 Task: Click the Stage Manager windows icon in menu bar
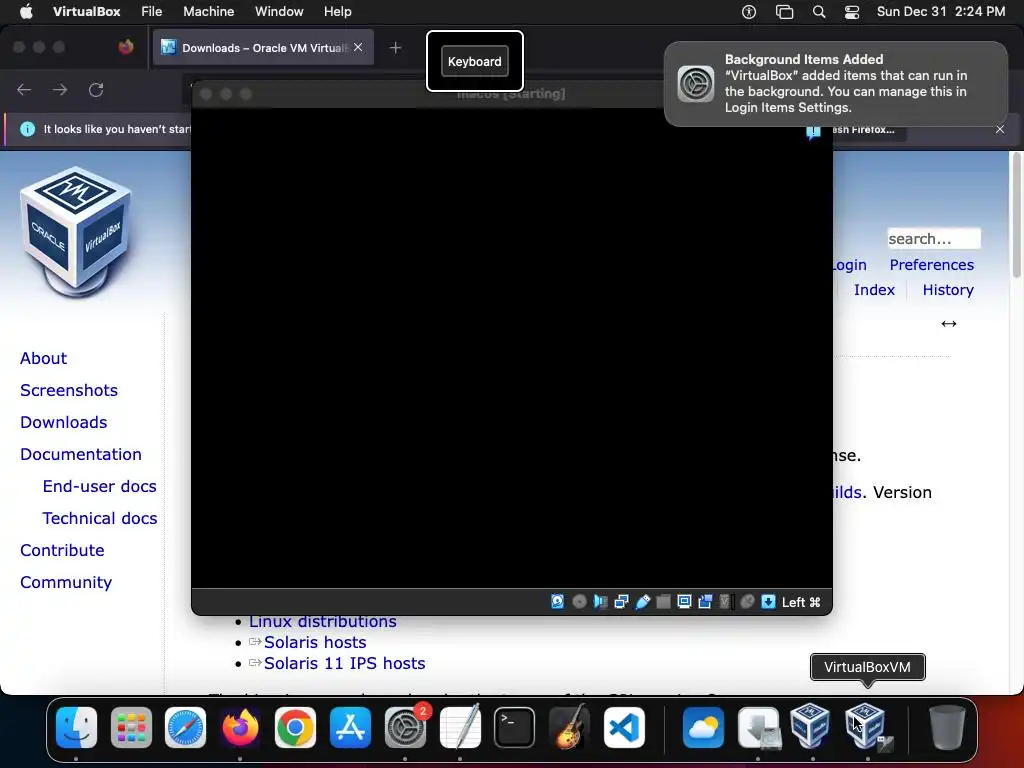pos(784,12)
